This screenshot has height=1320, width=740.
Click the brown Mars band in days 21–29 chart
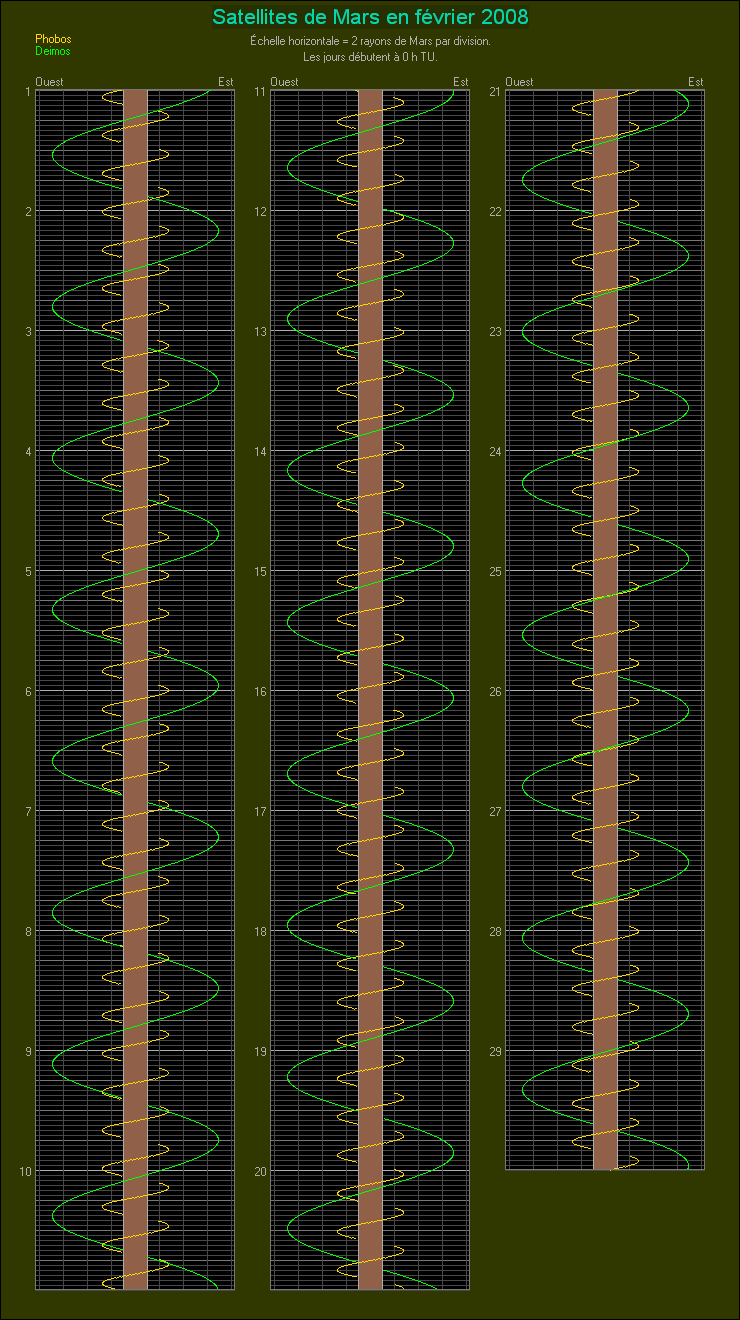(605, 630)
